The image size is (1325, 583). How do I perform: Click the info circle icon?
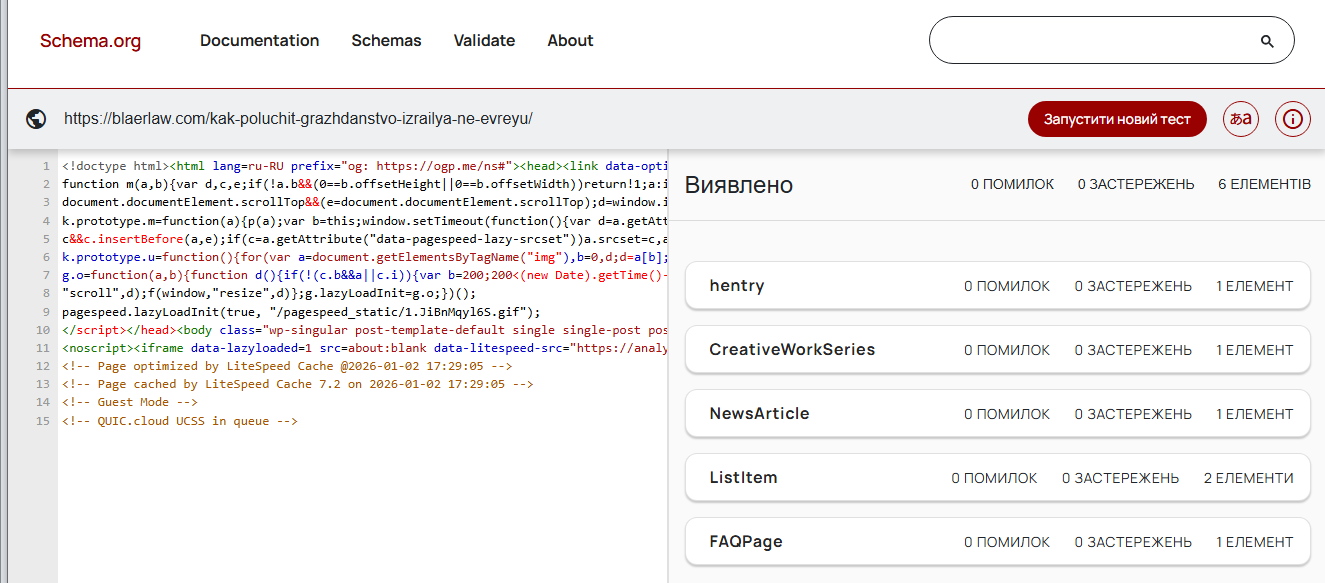coord(1293,119)
